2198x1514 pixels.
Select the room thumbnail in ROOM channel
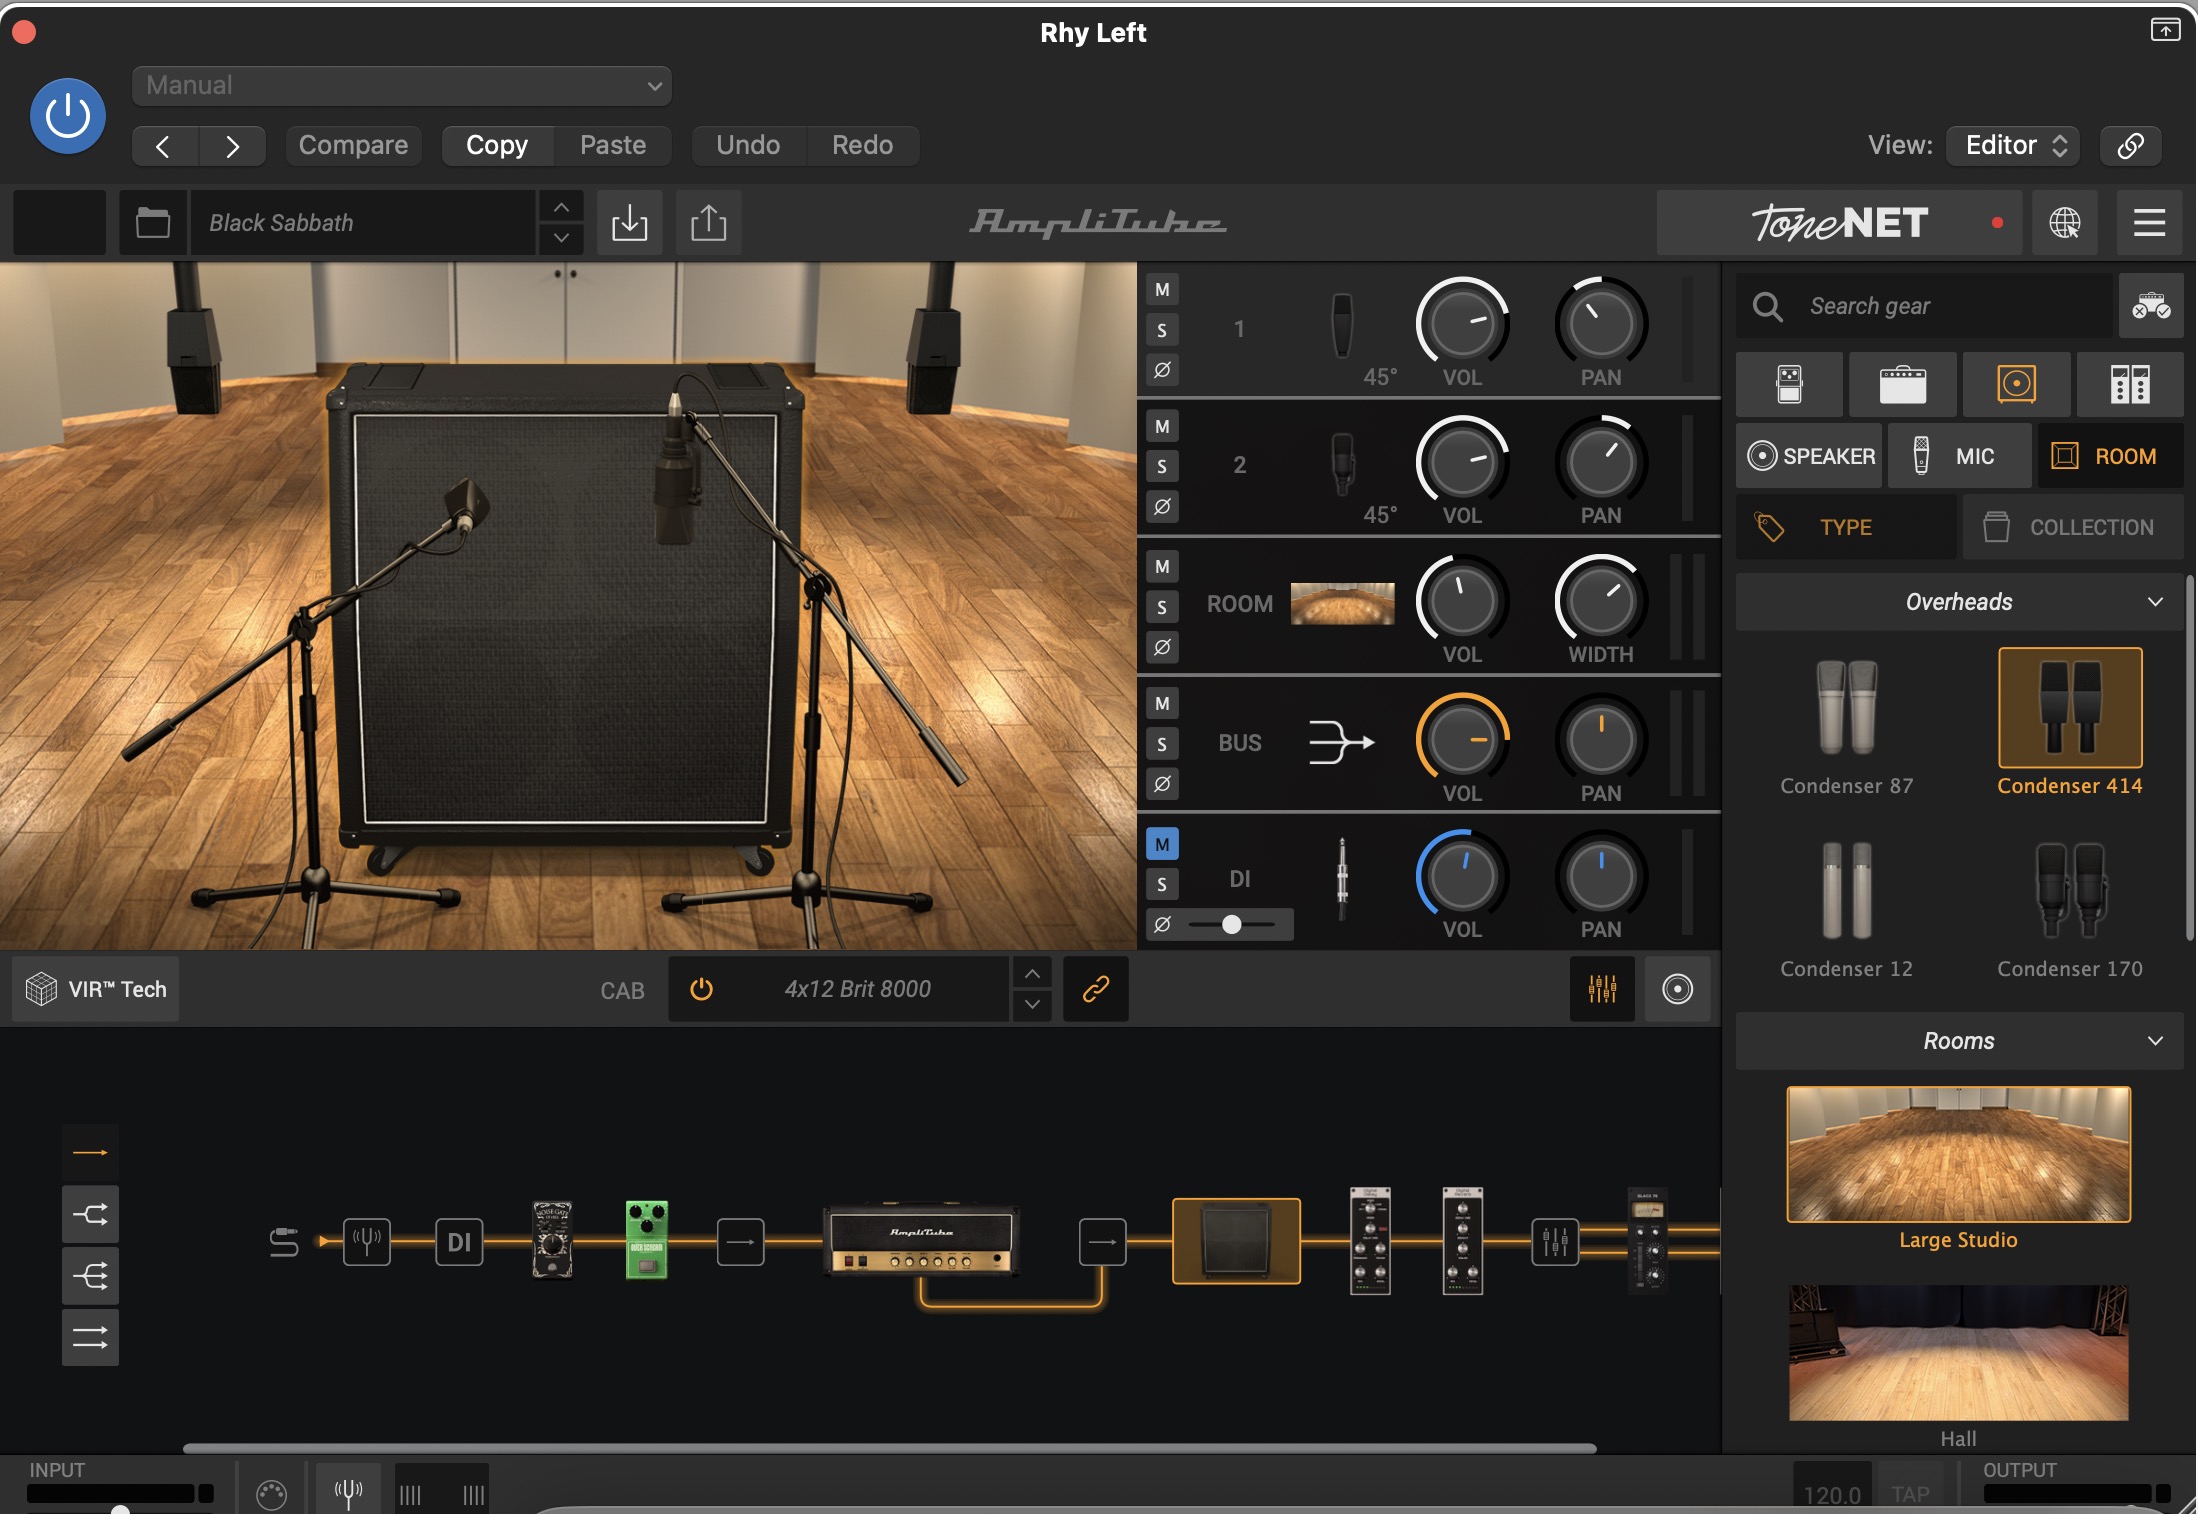pyautogui.click(x=1342, y=604)
